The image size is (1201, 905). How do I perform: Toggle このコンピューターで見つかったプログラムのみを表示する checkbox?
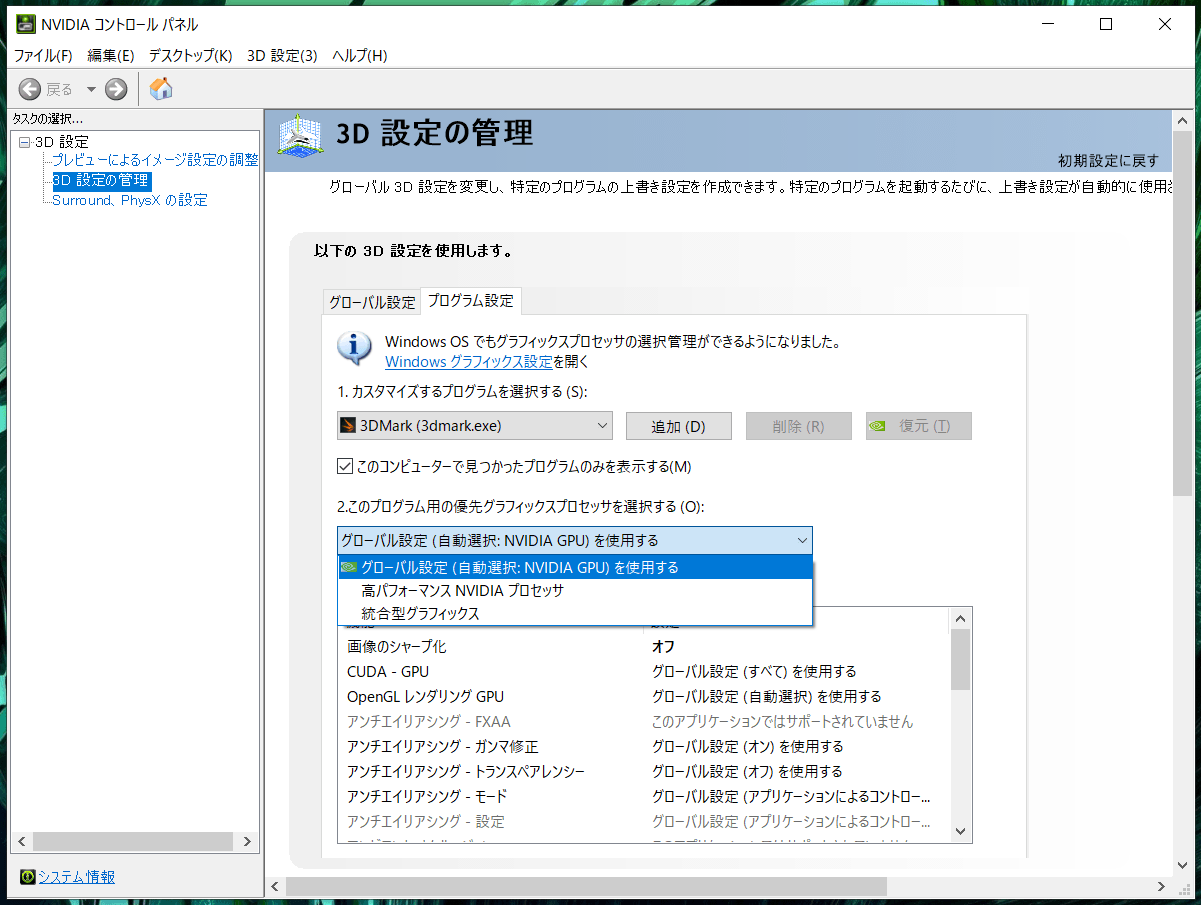345,466
